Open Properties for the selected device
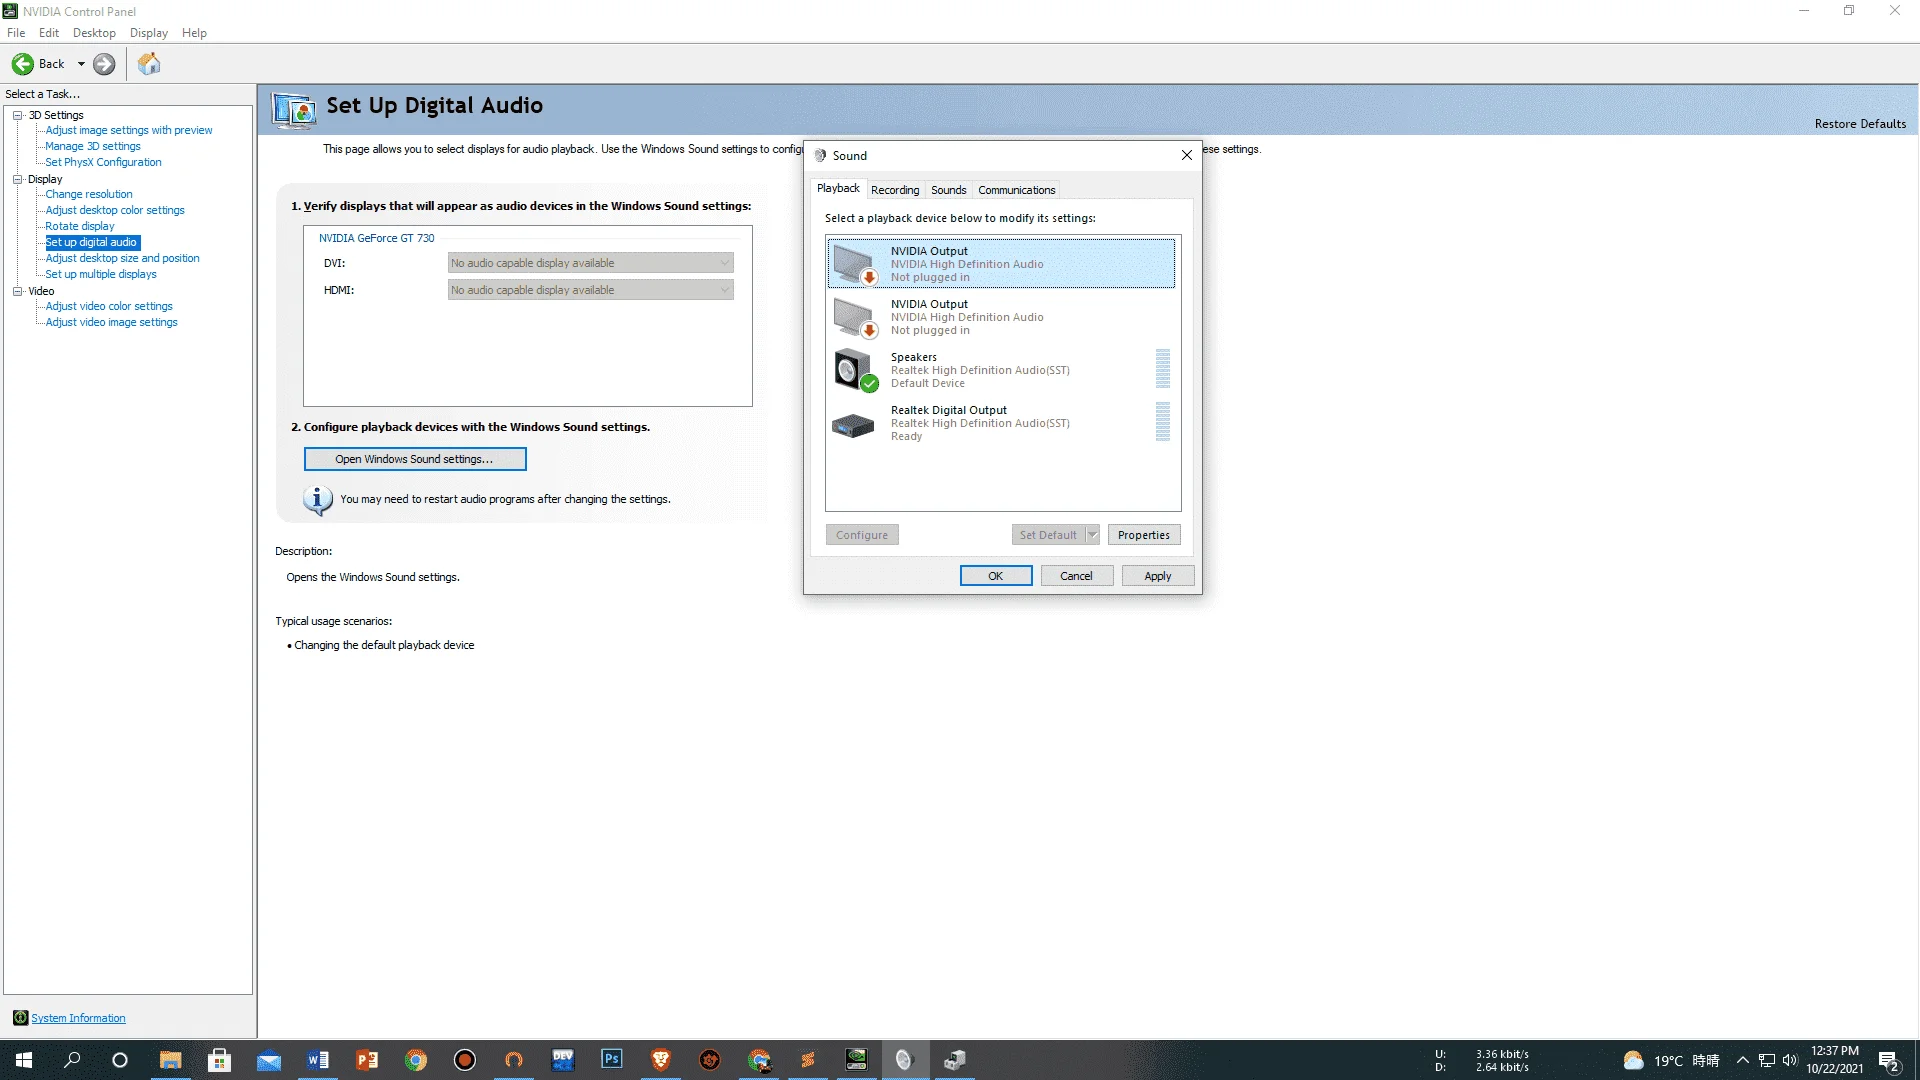The image size is (1920, 1080). click(x=1144, y=535)
